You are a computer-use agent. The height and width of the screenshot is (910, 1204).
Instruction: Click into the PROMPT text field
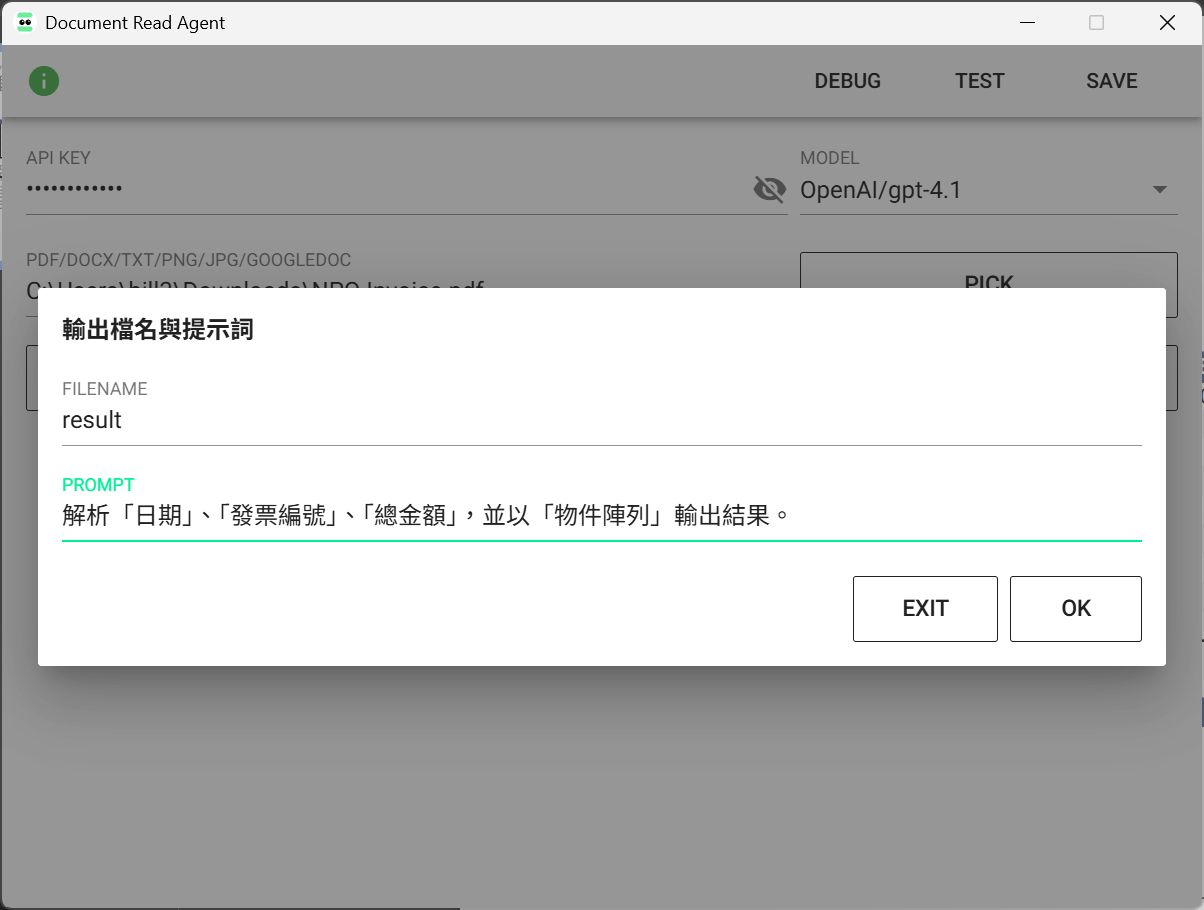(x=600, y=516)
